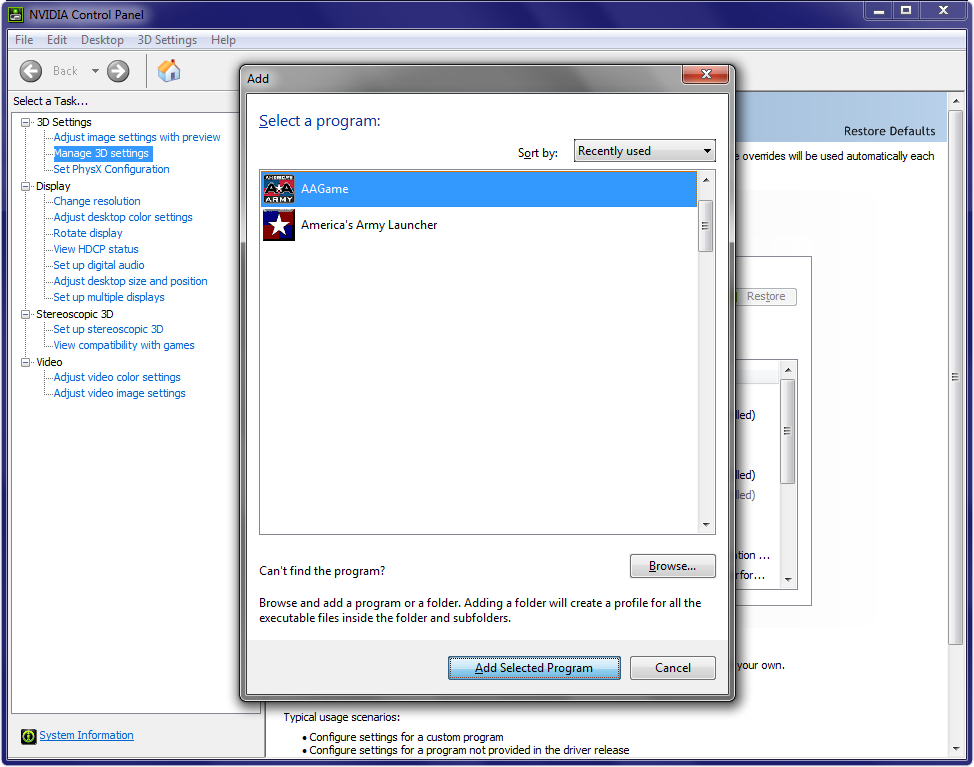Click Add Selected Program button
Screen dimensions: 974x767
pyautogui.click(x=534, y=668)
